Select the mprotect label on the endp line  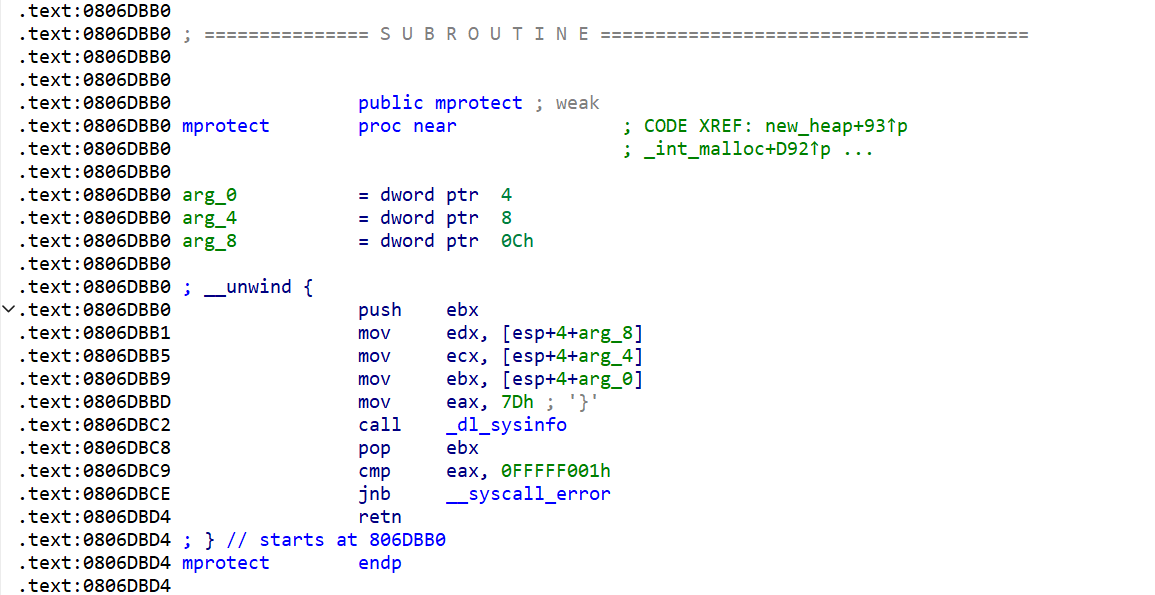coord(226,562)
